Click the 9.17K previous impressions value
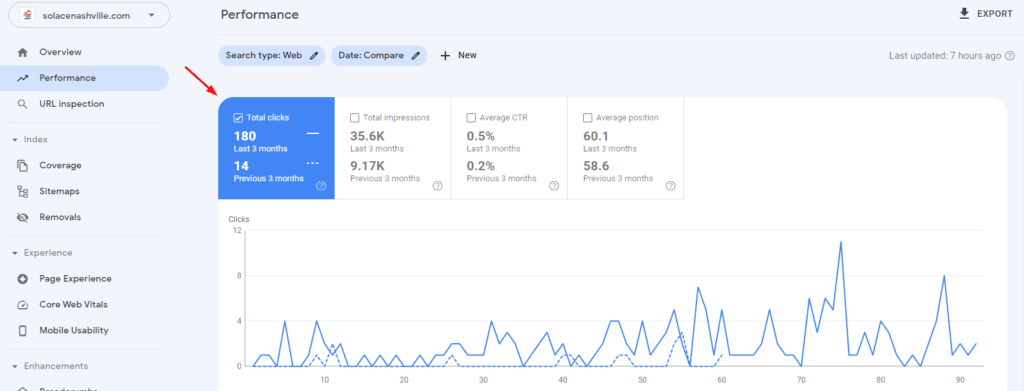The width and height of the screenshot is (1024, 391). point(368,166)
